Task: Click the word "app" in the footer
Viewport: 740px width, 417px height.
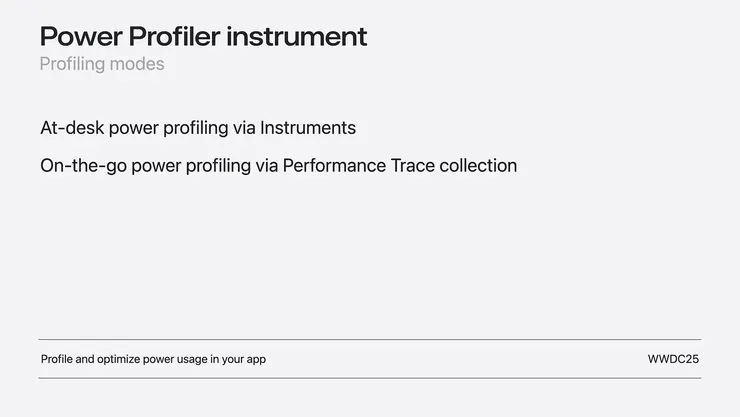Action: click(255, 360)
